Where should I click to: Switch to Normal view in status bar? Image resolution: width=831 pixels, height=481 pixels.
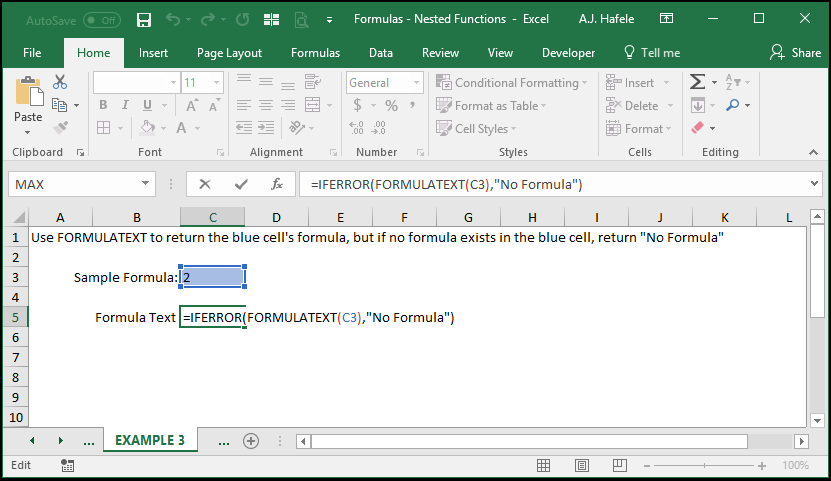pos(543,466)
